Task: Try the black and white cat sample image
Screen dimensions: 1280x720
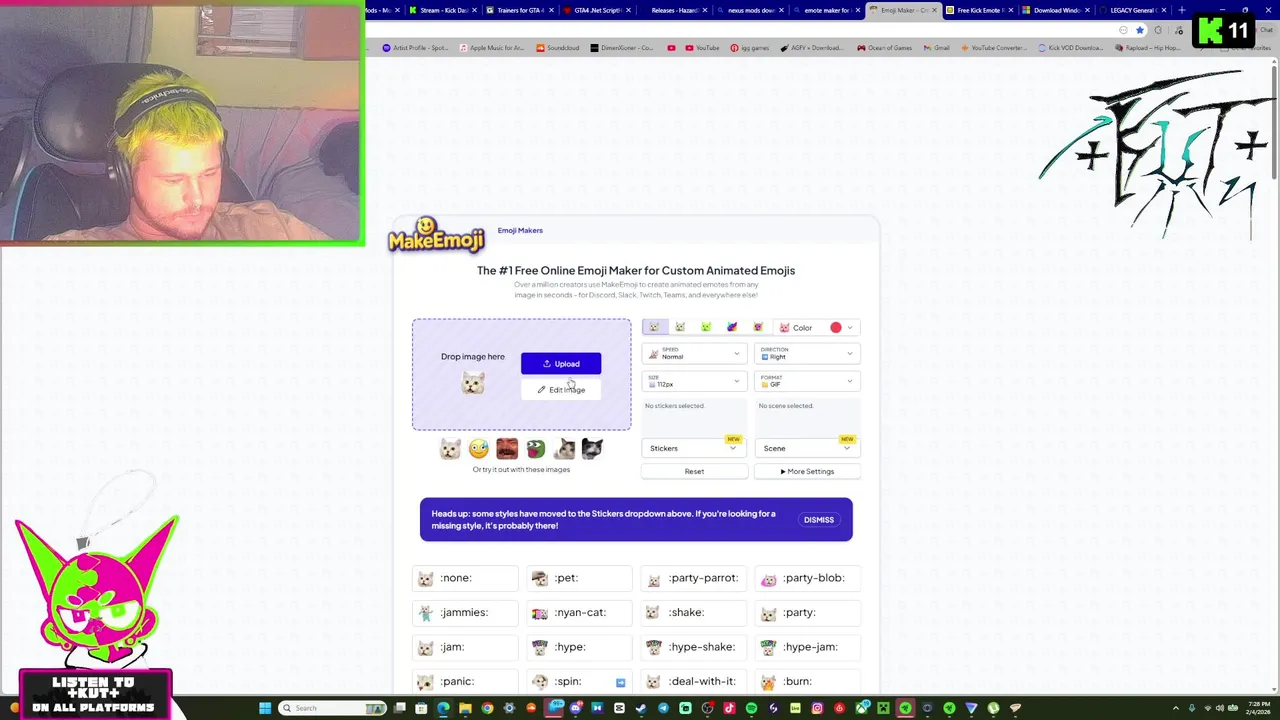Action: (592, 449)
